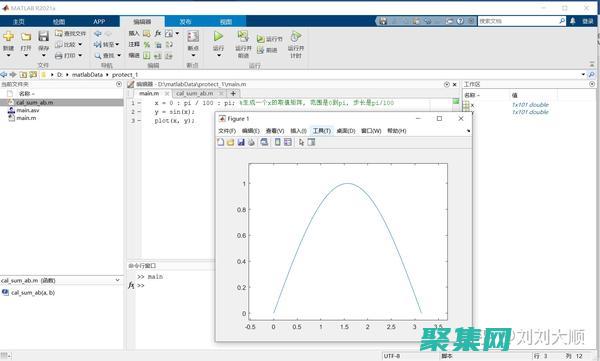Switch to the Home (主页) ribbon tab

[18, 22]
